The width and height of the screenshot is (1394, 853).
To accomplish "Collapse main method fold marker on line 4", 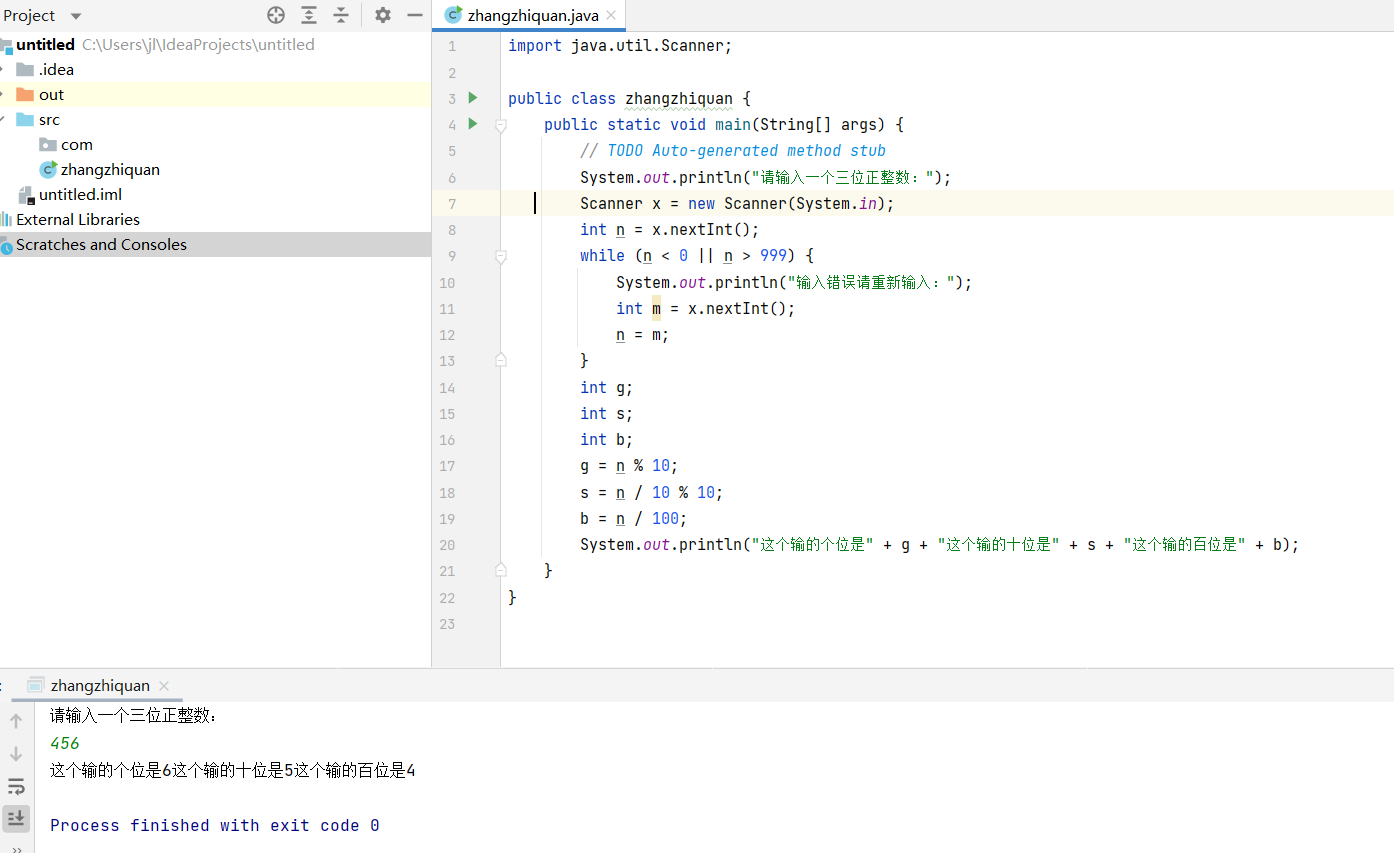I will click(x=501, y=125).
